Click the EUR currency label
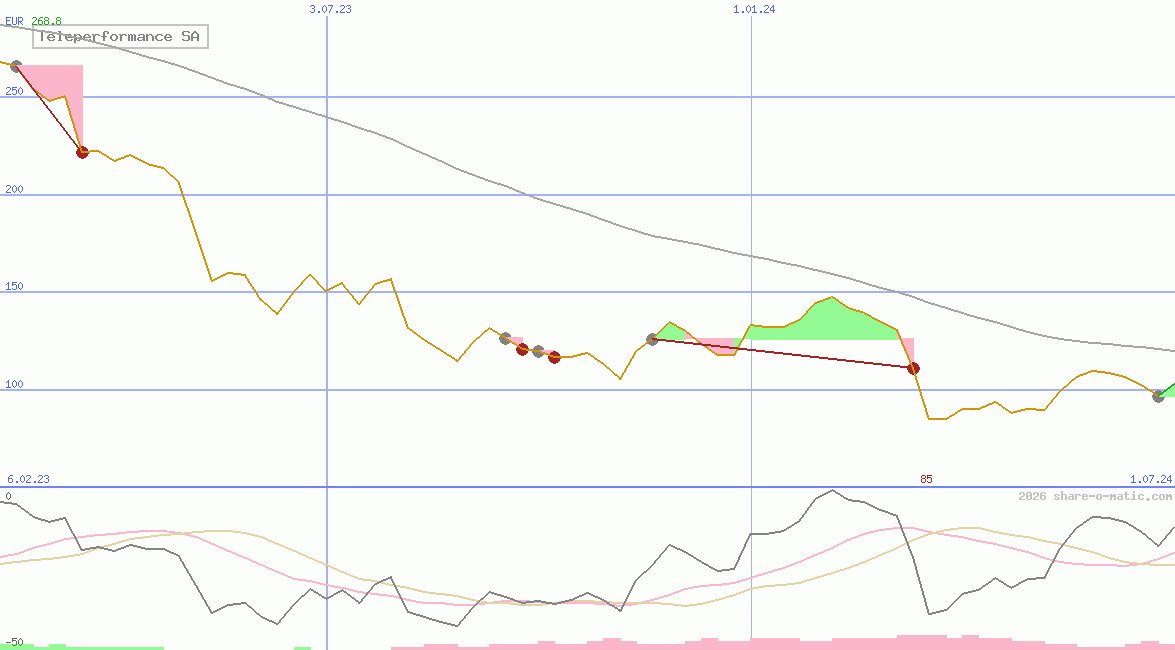 pos(15,21)
